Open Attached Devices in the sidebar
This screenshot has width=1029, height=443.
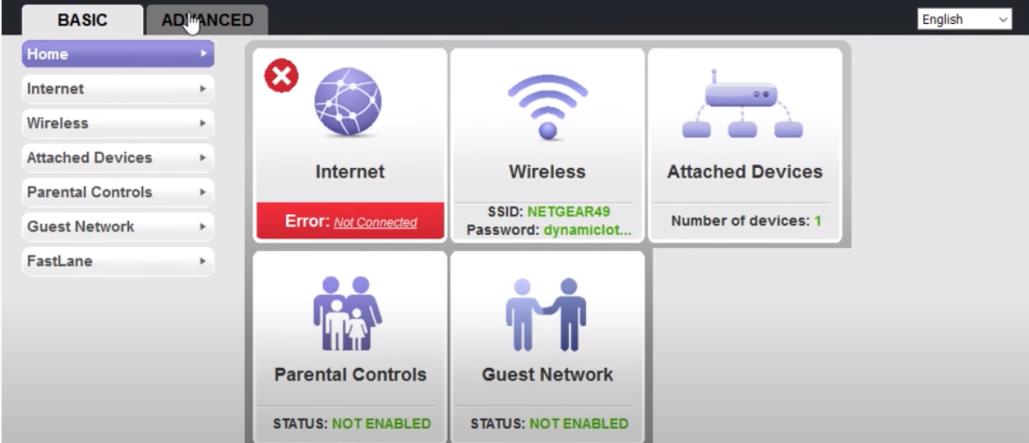click(118, 158)
